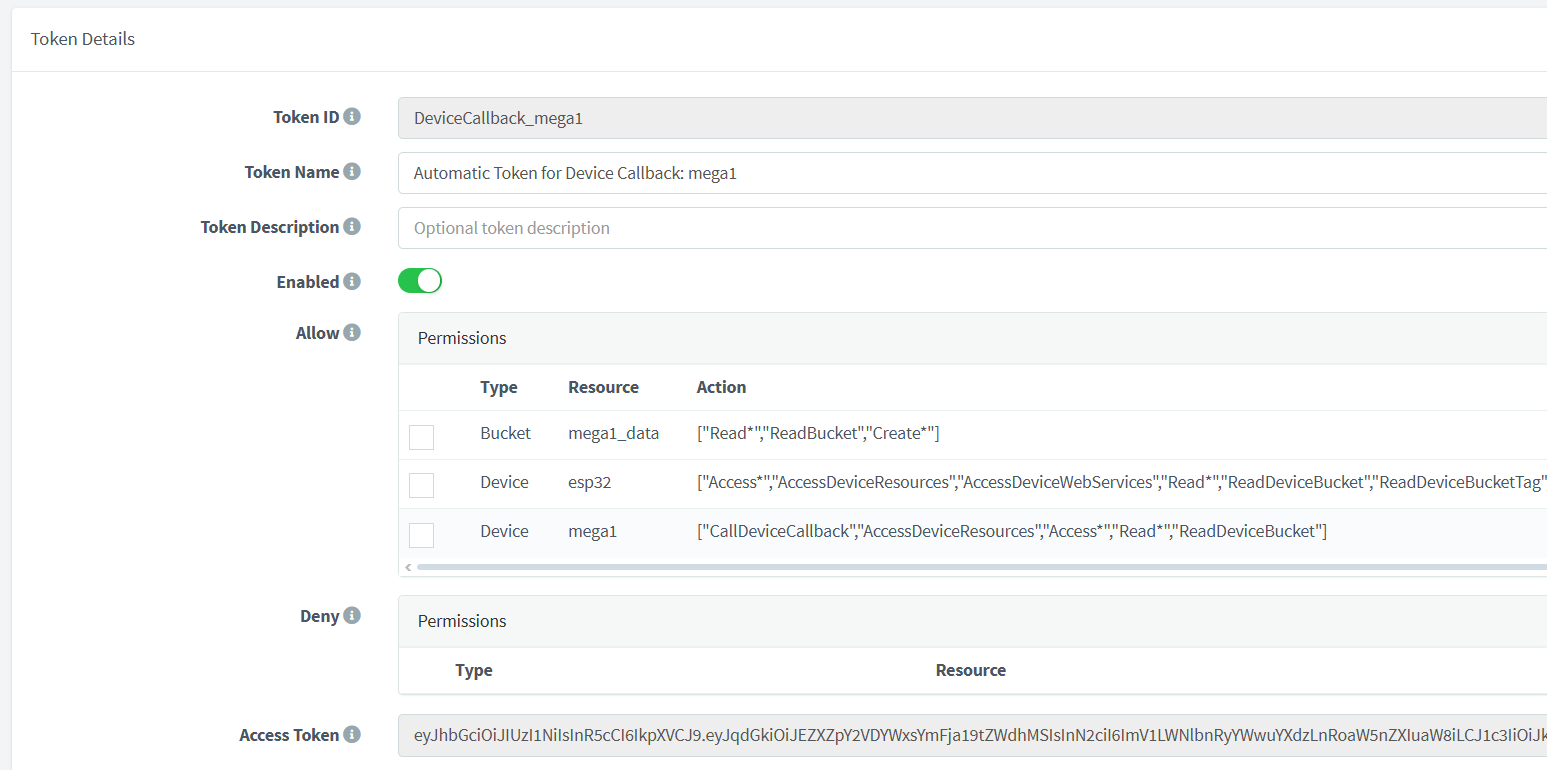1547x770 pixels.
Task: Click the Allow table Action column header
Action: (721, 387)
